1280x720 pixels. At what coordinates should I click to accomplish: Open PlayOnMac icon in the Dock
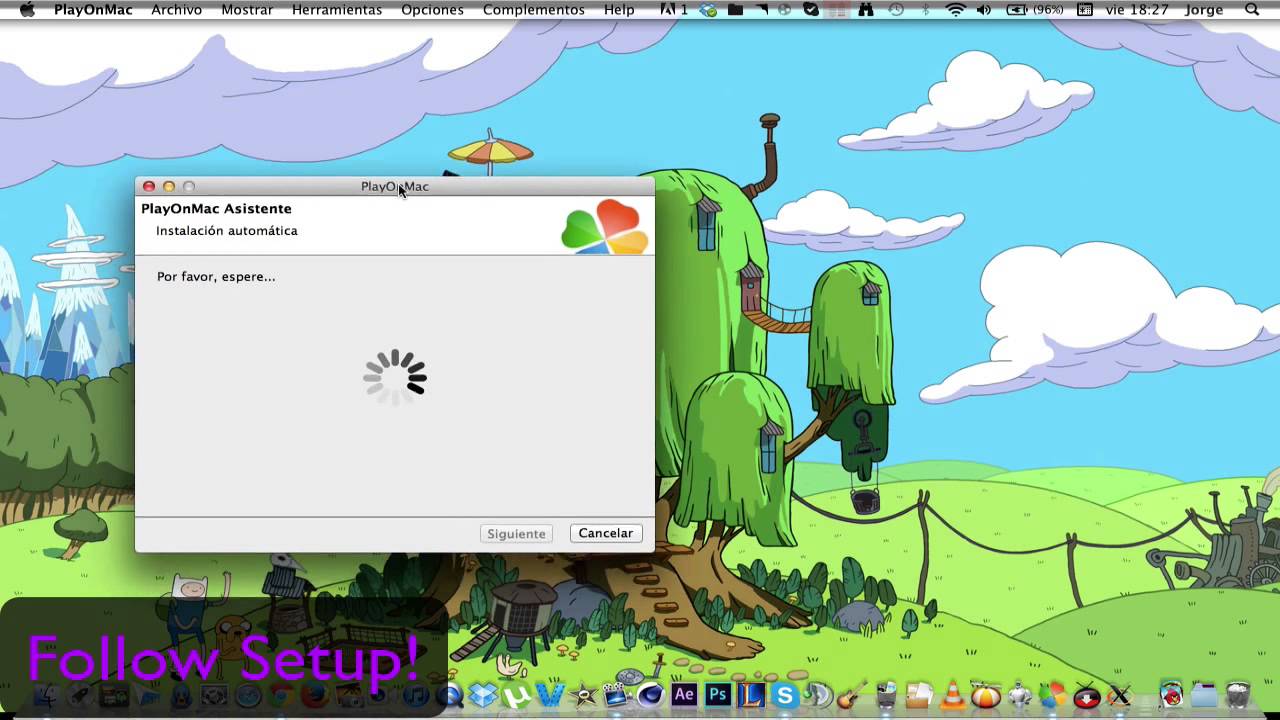coord(1054,696)
